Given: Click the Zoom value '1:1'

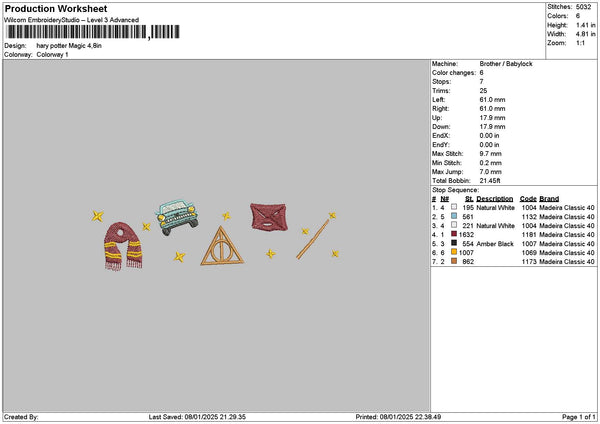Looking at the screenshot, I should point(580,43).
